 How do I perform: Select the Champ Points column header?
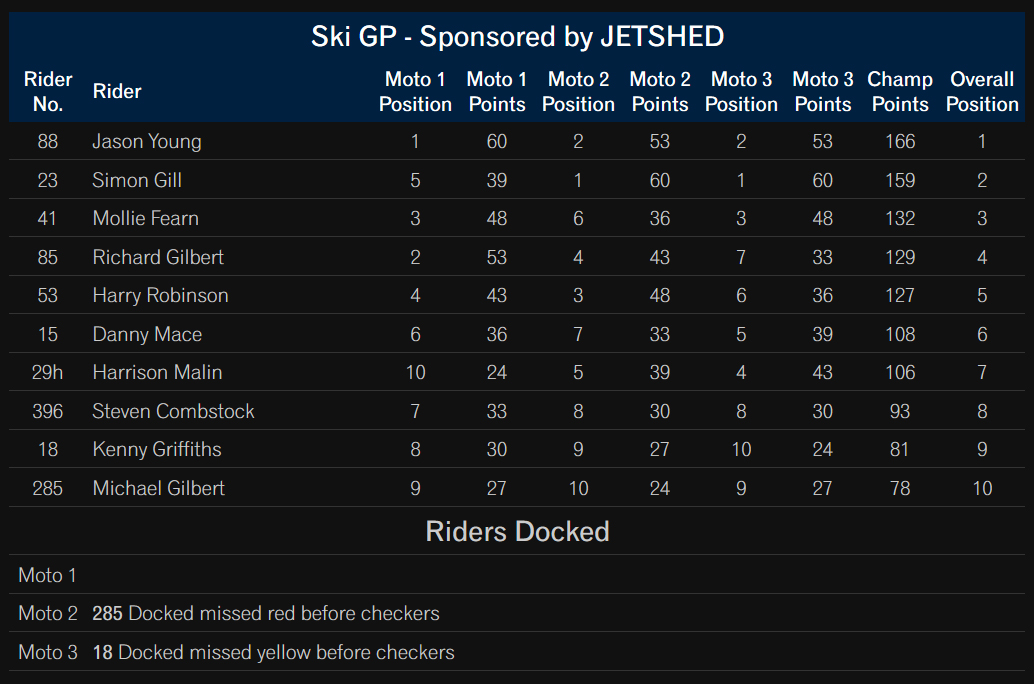[x=899, y=92]
